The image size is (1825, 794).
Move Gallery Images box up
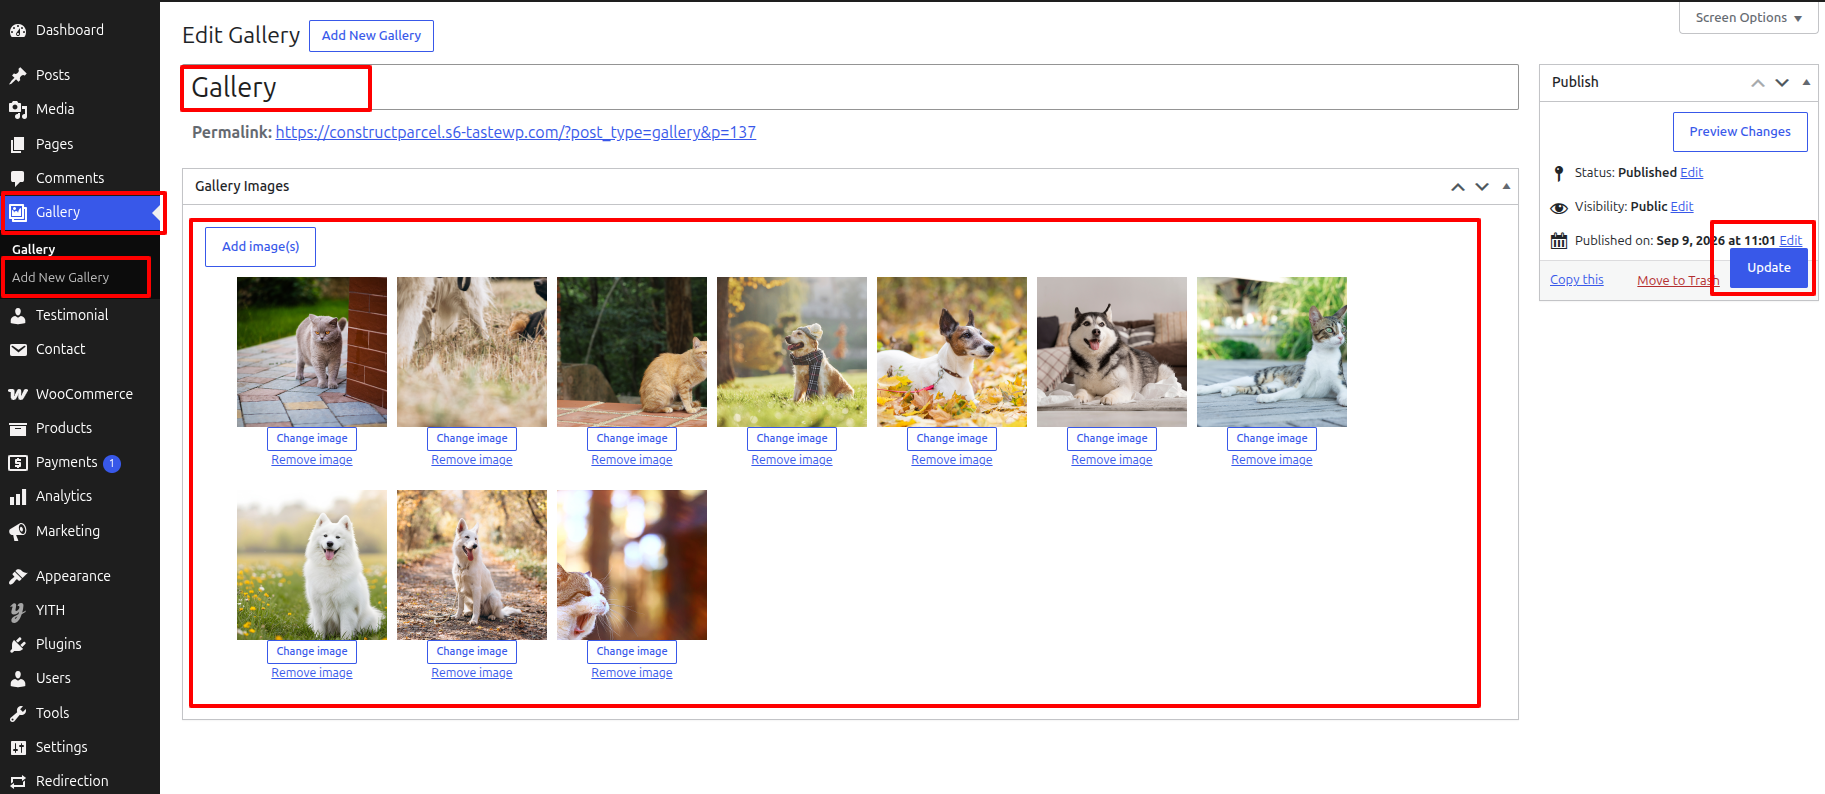[x=1458, y=187]
